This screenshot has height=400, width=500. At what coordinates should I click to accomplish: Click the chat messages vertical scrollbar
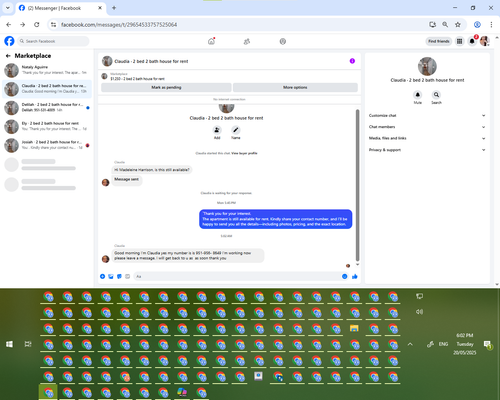tap(358, 185)
